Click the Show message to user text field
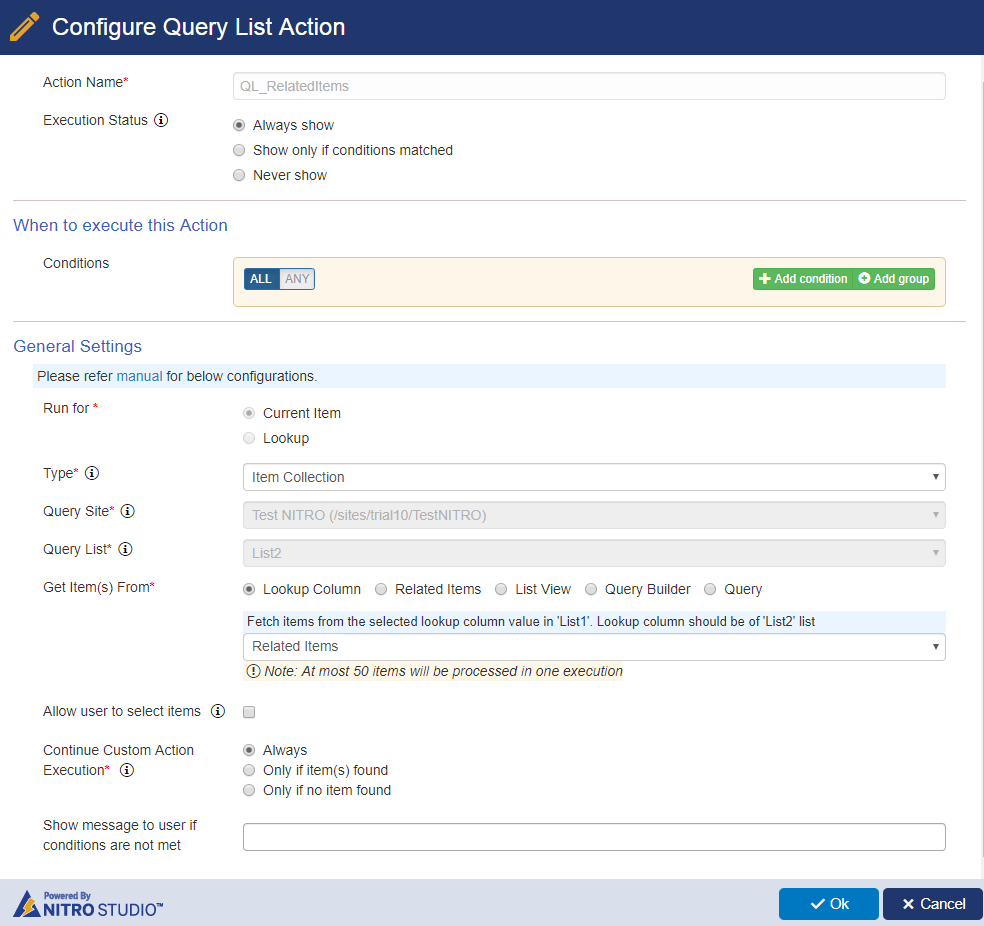The image size is (984, 926). click(594, 837)
